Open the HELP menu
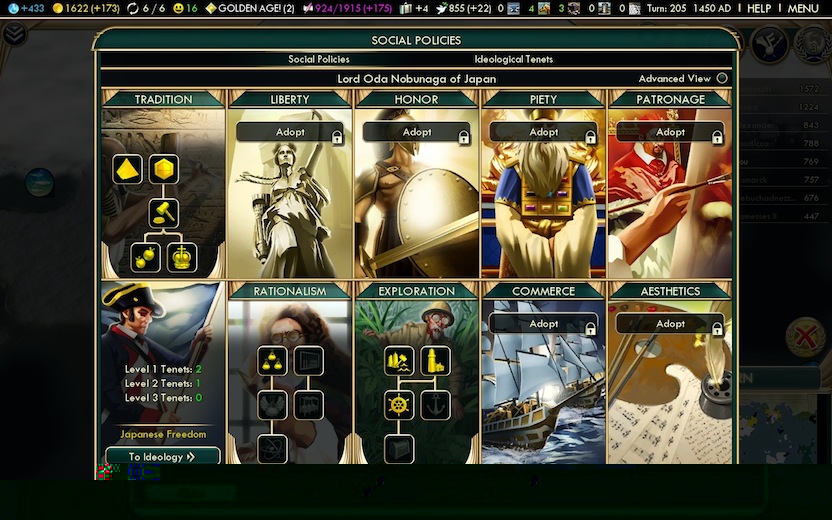The width and height of the screenshot is (832, 520). point(759,8)
